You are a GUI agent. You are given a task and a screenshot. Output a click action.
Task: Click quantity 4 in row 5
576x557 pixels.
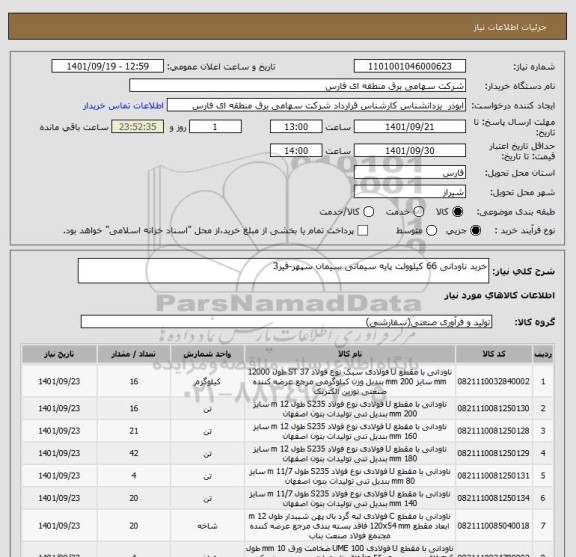pyautogui.click(x=134, y=476)
